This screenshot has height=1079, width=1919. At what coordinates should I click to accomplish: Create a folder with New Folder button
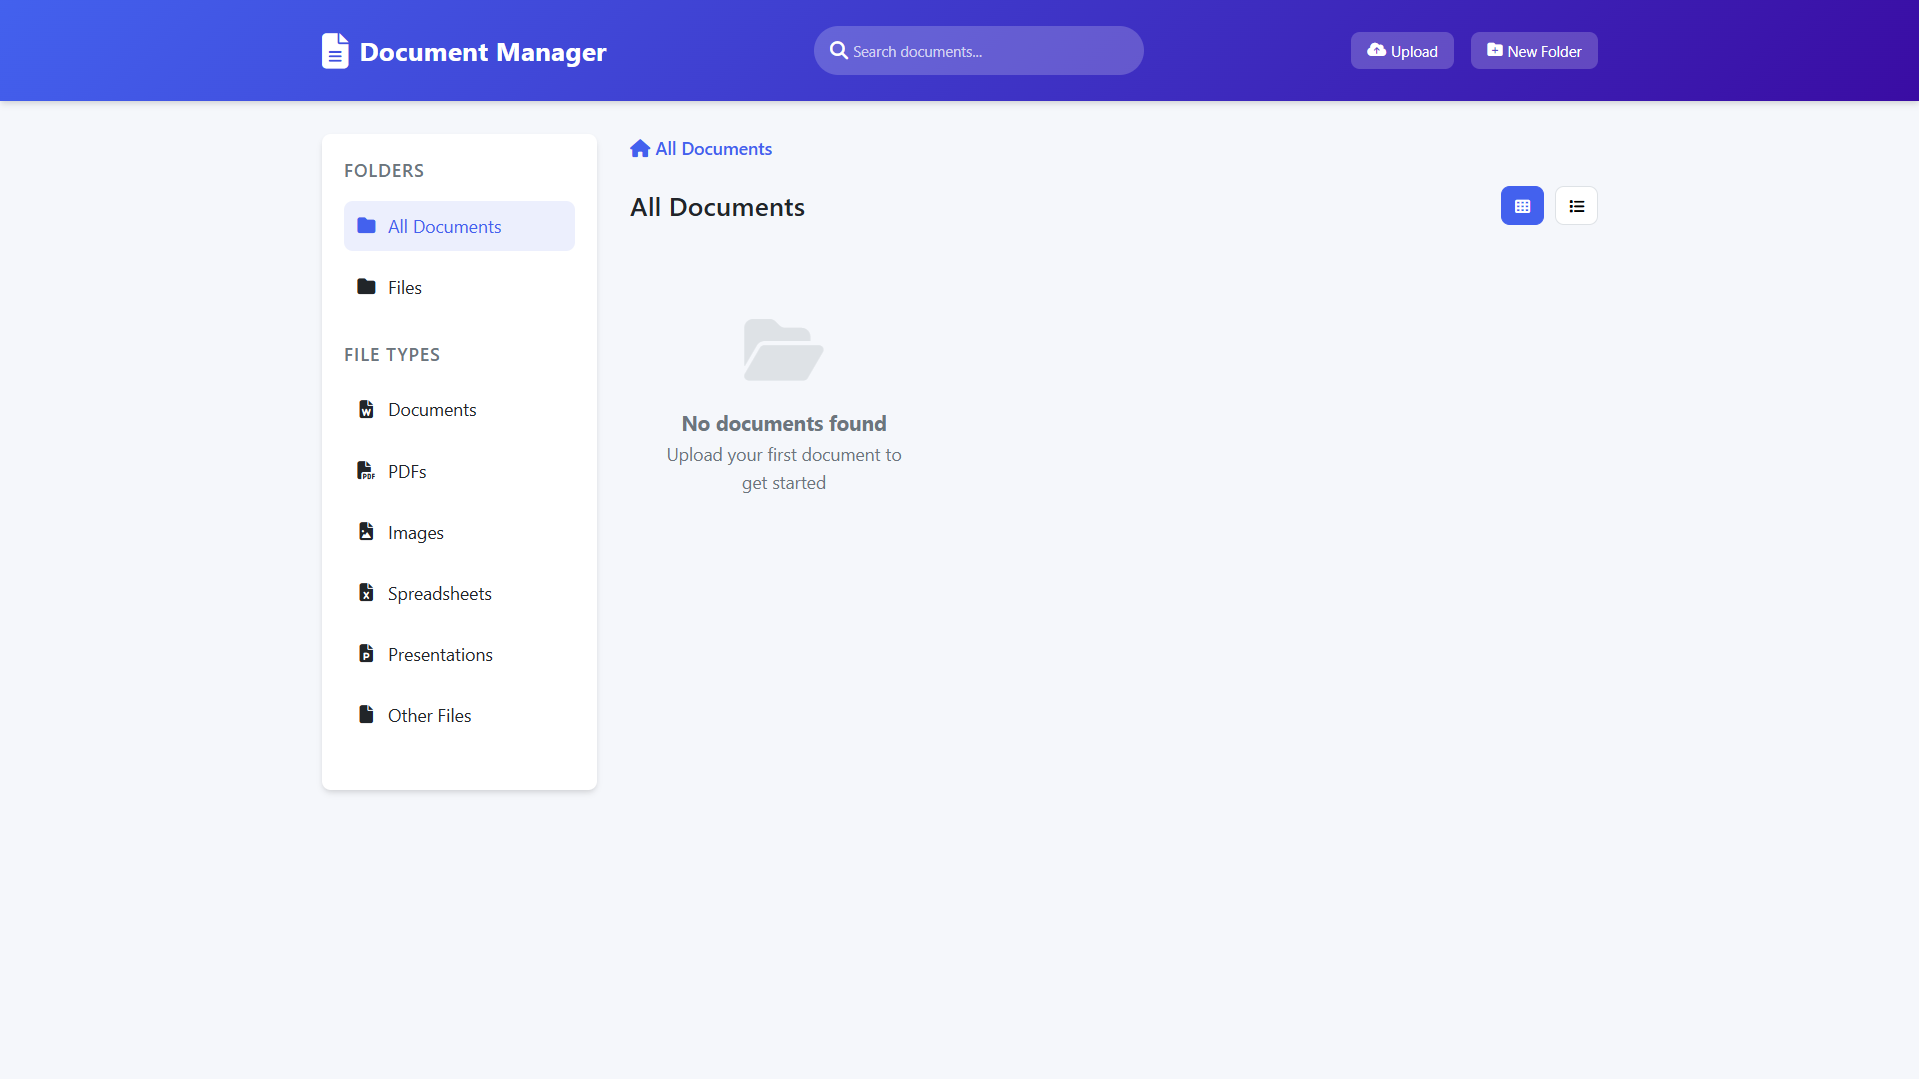point(1534,51)
